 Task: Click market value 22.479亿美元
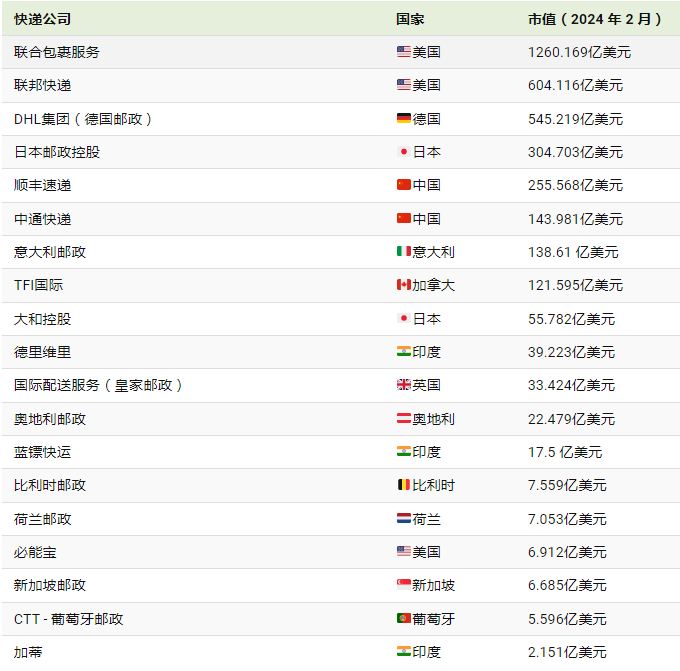[x=572, y=419]
